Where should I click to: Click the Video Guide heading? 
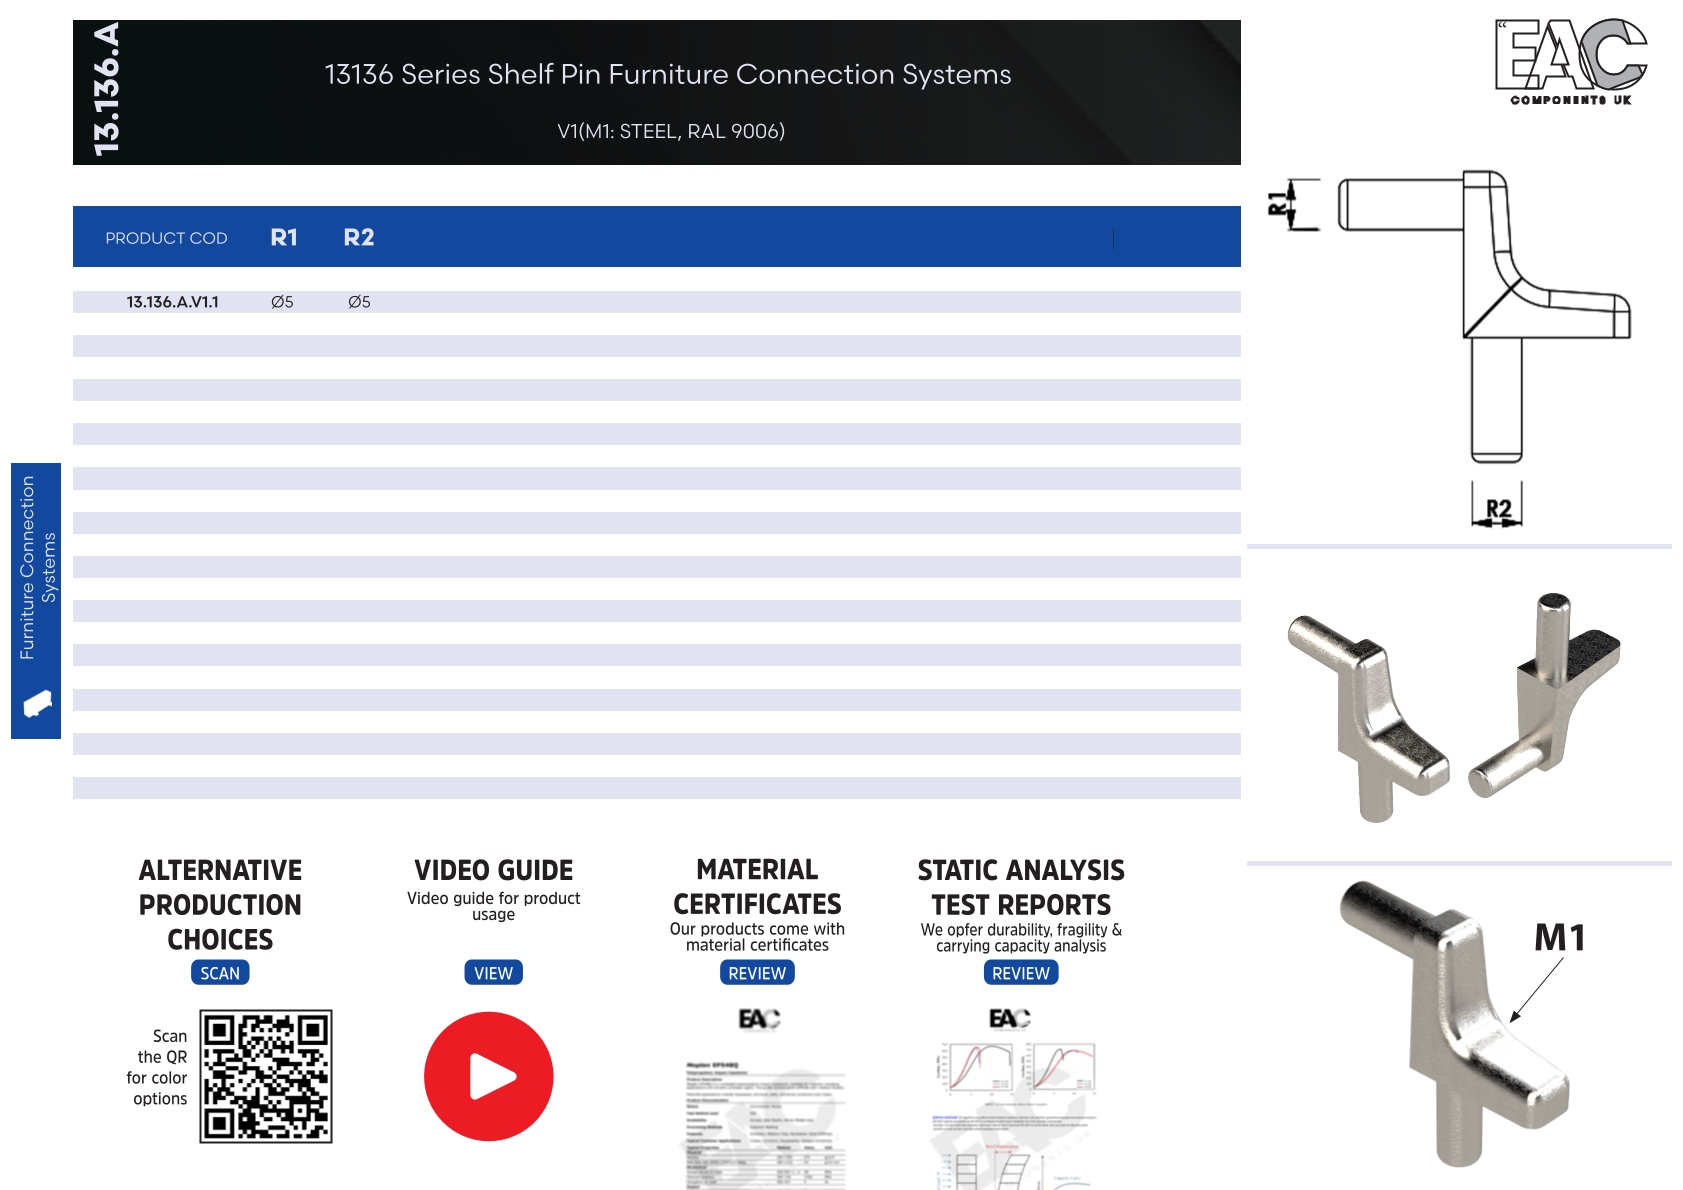click(494, 870)
